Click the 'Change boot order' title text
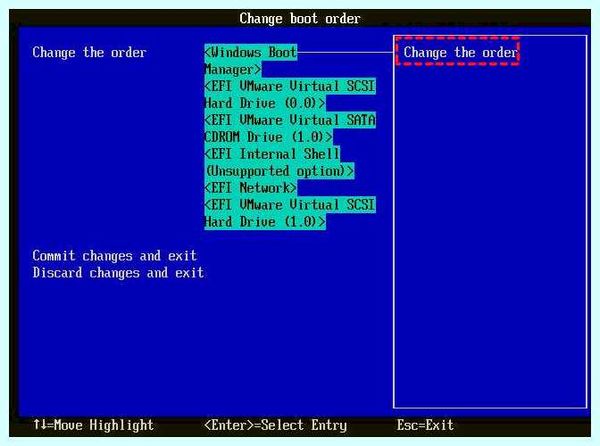Viewport: 600px width, 446px height. point(300,19)
